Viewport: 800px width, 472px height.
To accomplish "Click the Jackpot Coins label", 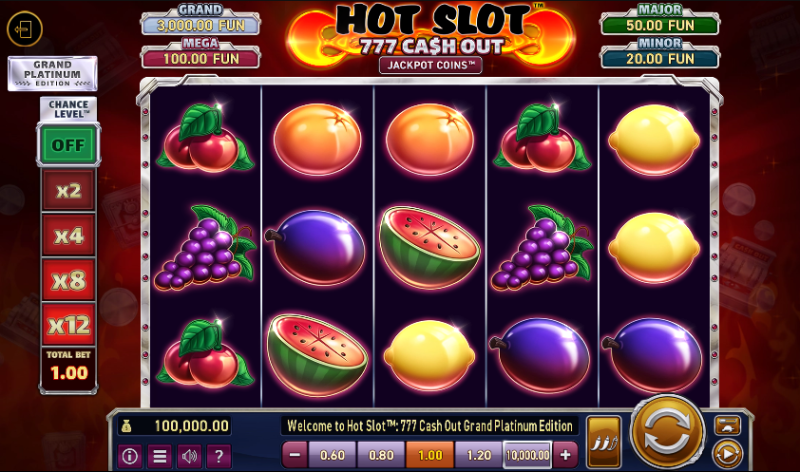I will (431, 65).
